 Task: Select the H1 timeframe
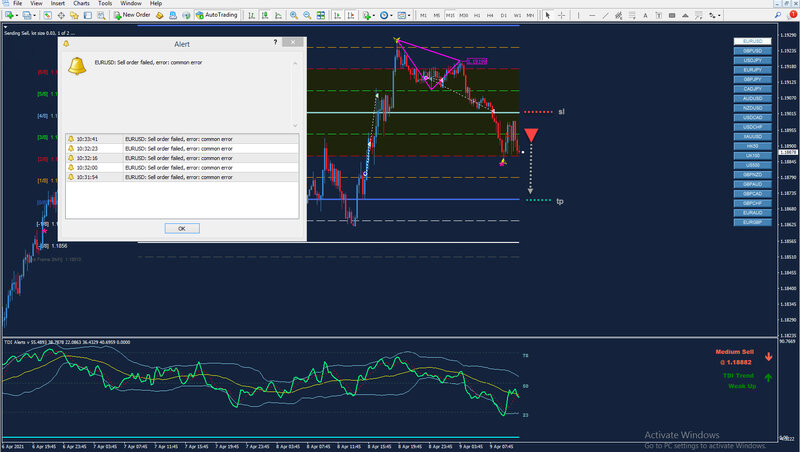click(x=477, y=15)
